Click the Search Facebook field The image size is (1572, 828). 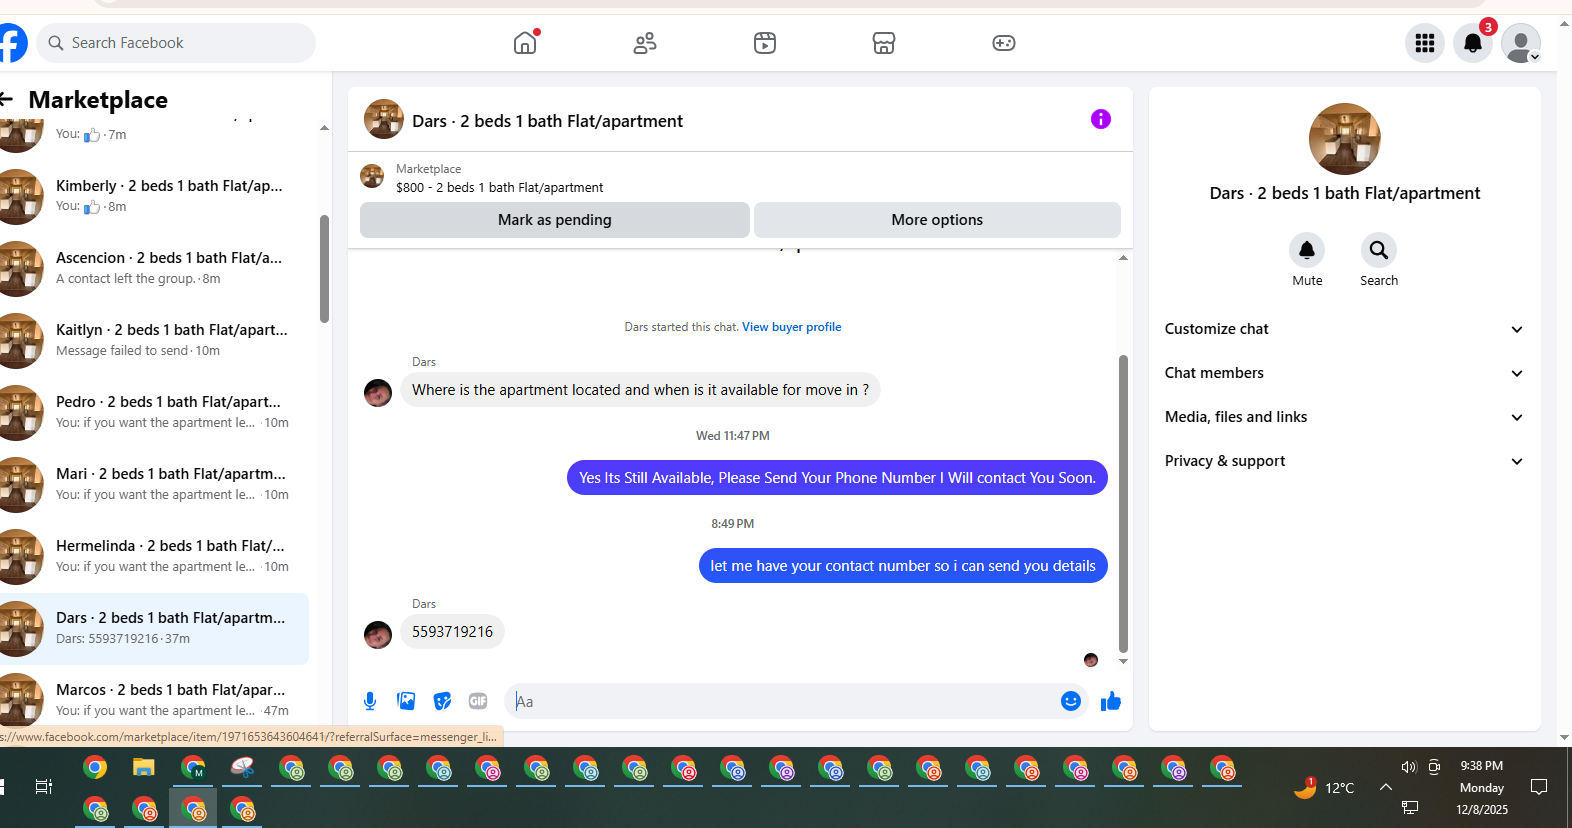point(176,43)
